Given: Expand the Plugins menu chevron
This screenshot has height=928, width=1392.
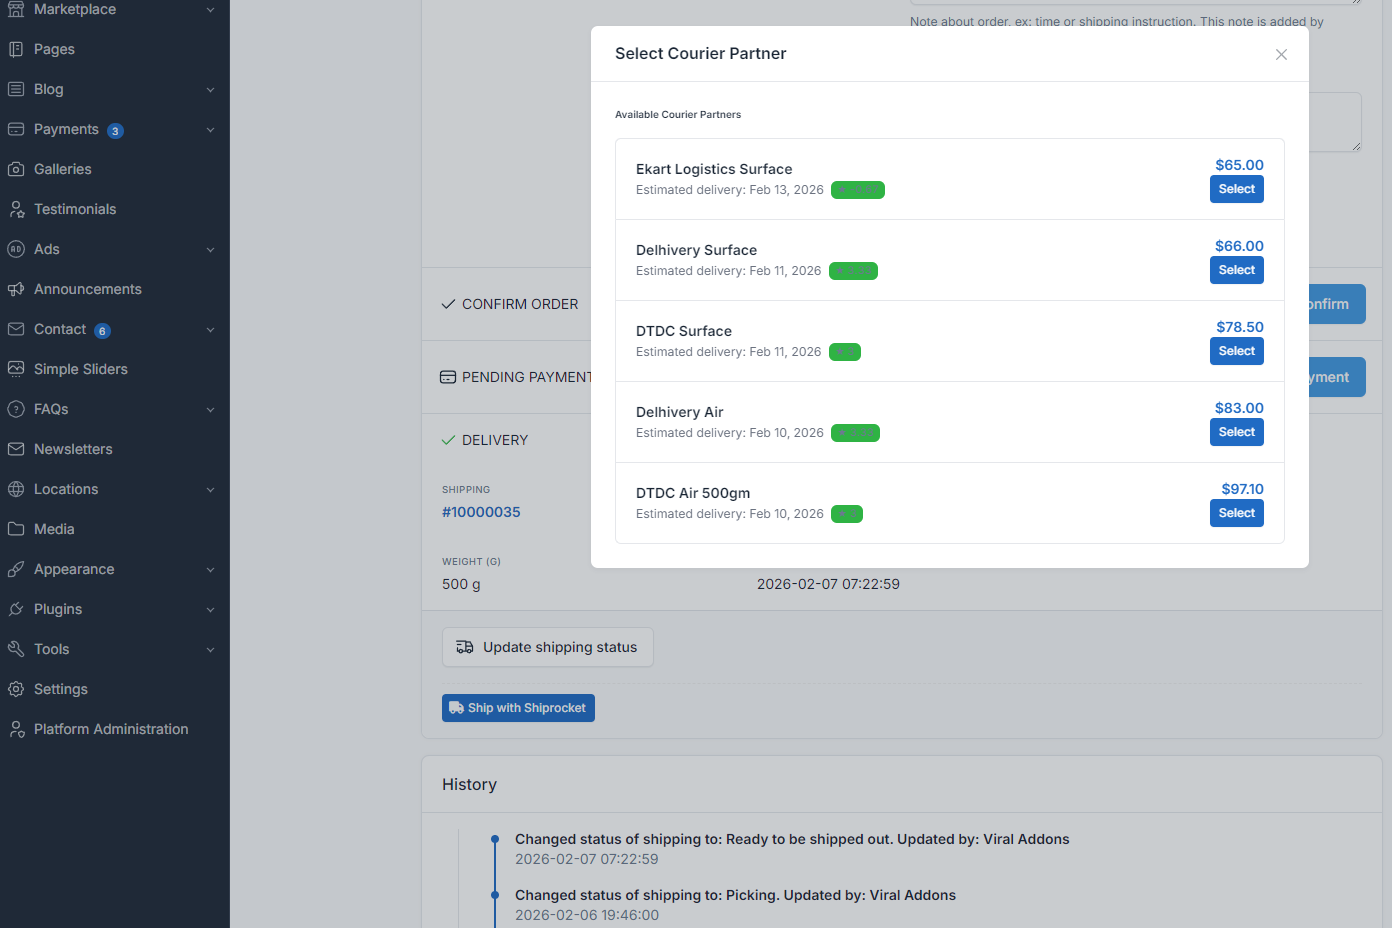Looking at the screenshot, I should (x=210, y=610).
